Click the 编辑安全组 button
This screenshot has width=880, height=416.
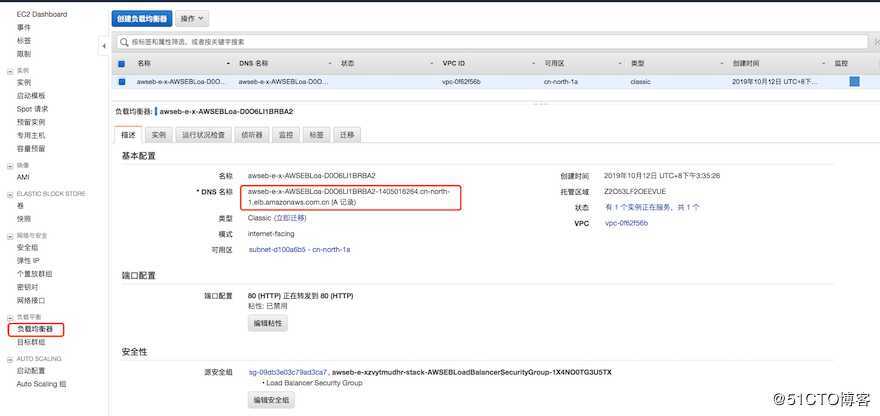pos(271,400)
